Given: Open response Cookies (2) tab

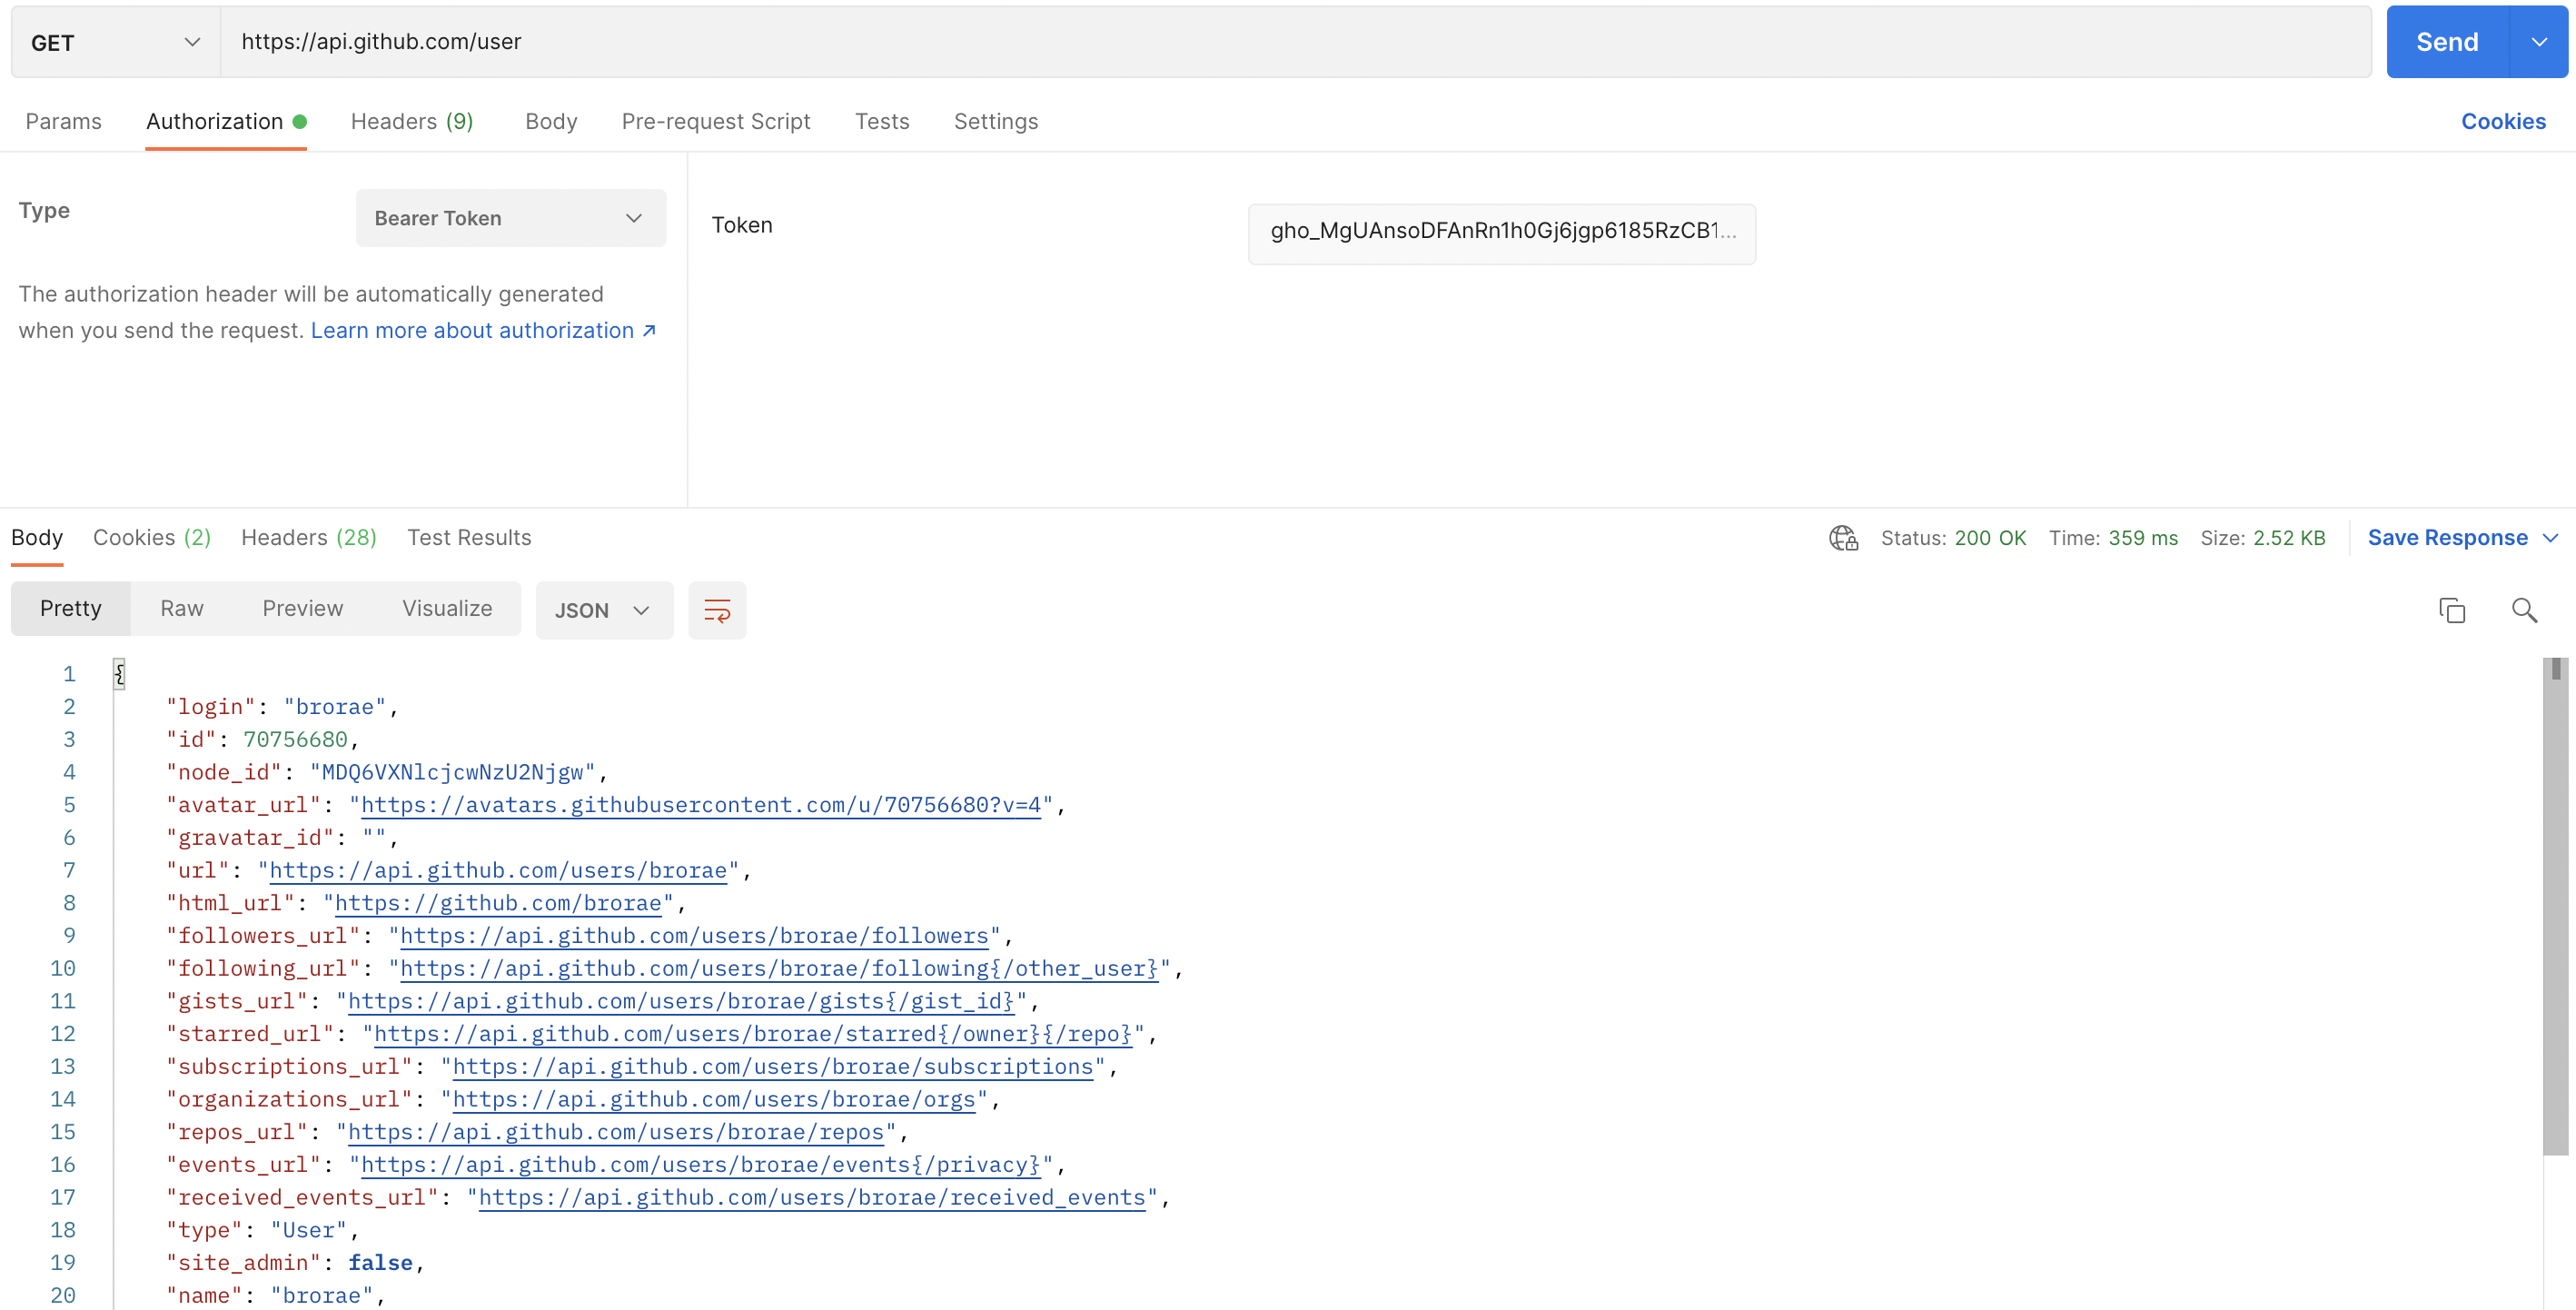Looking at the screenshot, I should tap(151, 537).
